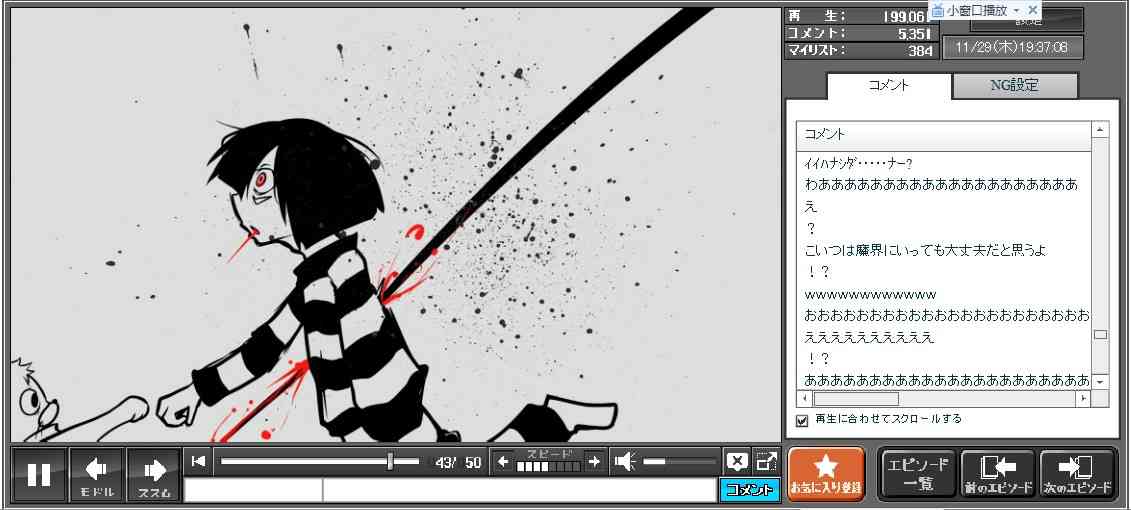Go to the next episode
This screenshot has width=1131, height=510.
pos(1077,474)
